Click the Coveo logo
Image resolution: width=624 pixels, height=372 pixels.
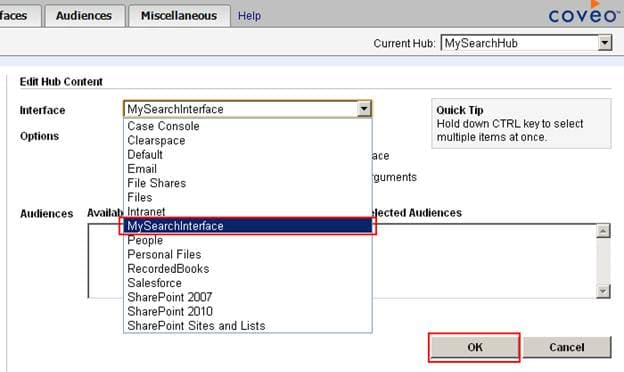coord(583,13)
